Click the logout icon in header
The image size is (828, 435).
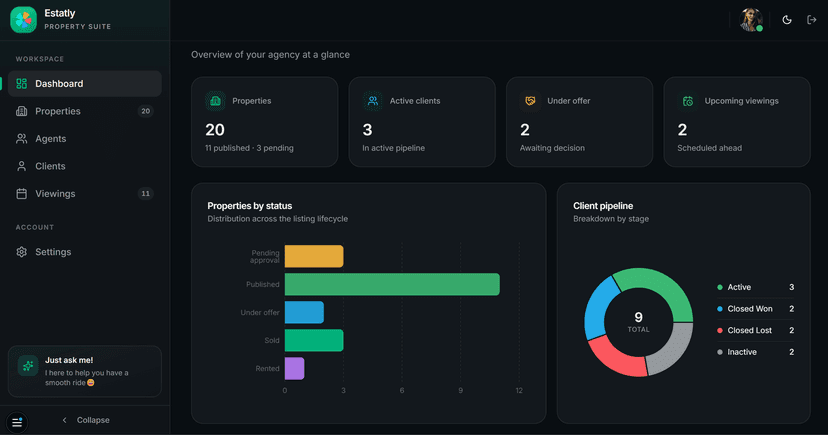coord(812,20)
